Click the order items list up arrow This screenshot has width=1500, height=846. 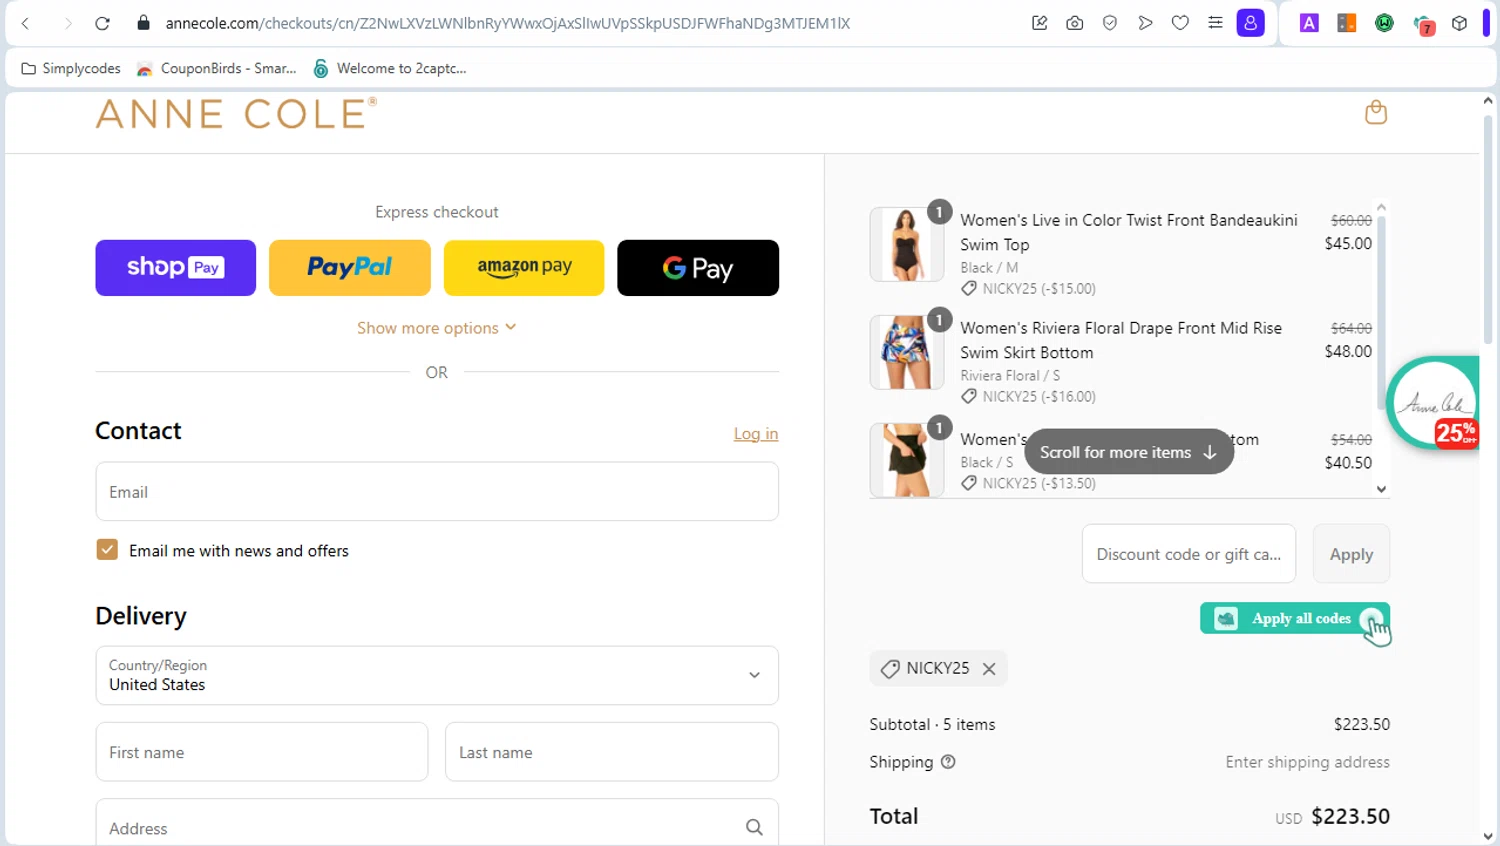tap(1382, 208)
